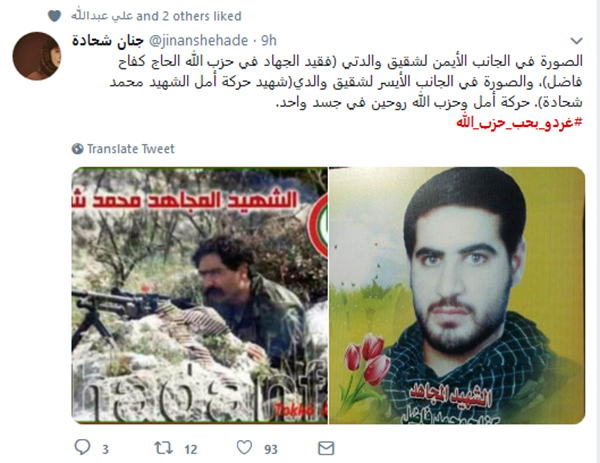Click the envelope direct message icon
This screenshot has height=463, width=600.
[326, 448]
